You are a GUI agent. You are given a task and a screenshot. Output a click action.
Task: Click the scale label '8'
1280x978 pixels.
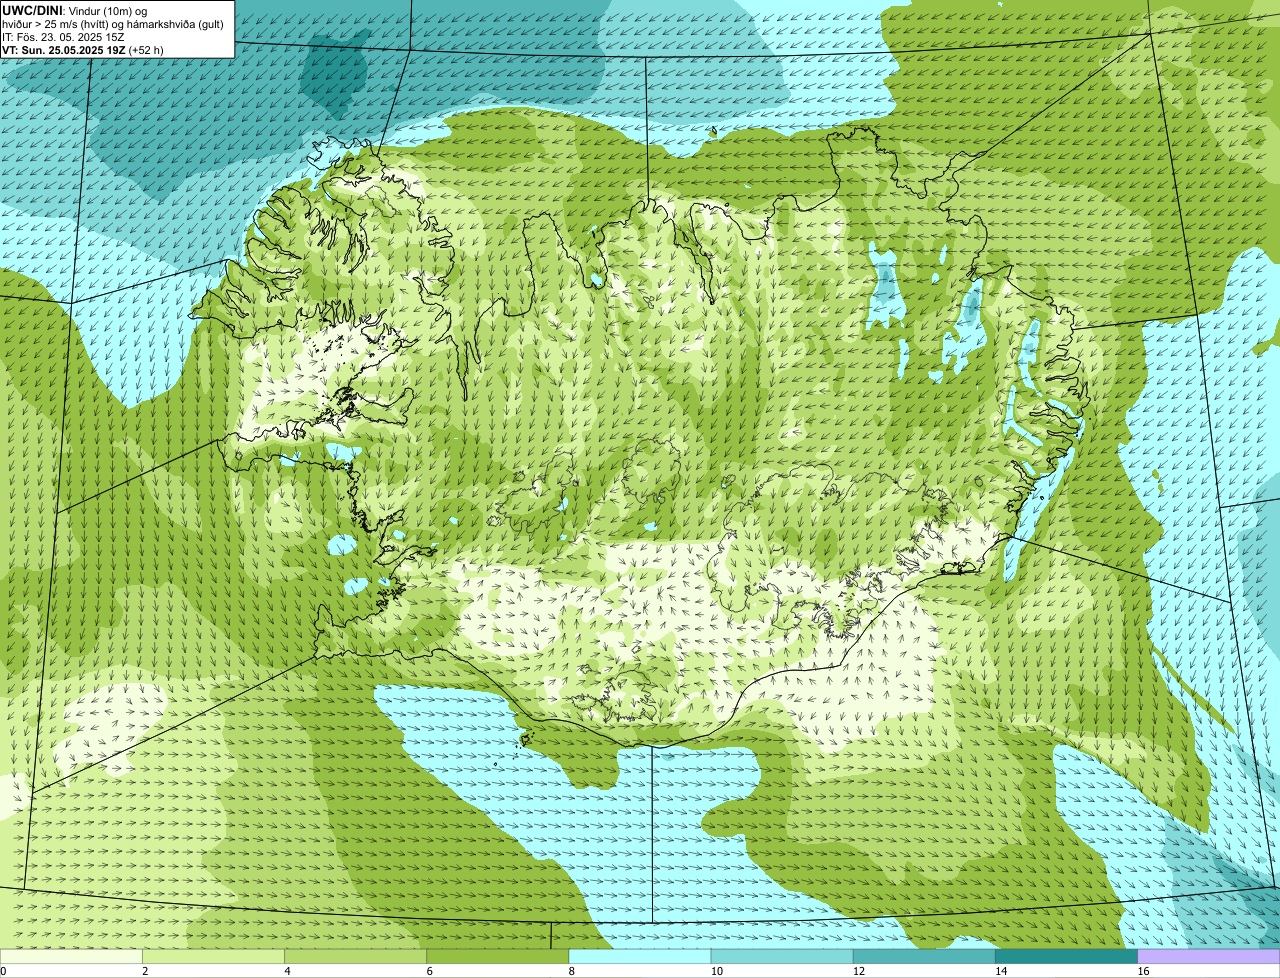click(572, 971)
